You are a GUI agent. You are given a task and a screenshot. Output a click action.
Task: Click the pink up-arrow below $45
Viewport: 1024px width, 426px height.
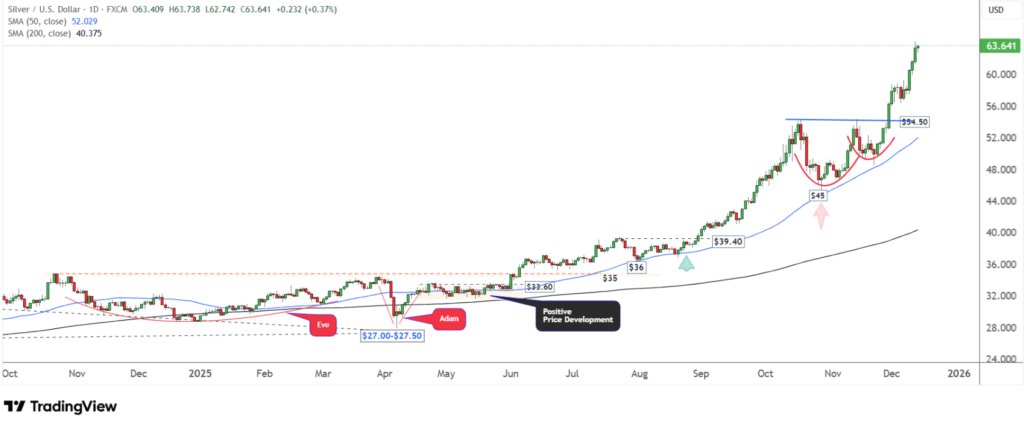[x=821, y=218]
